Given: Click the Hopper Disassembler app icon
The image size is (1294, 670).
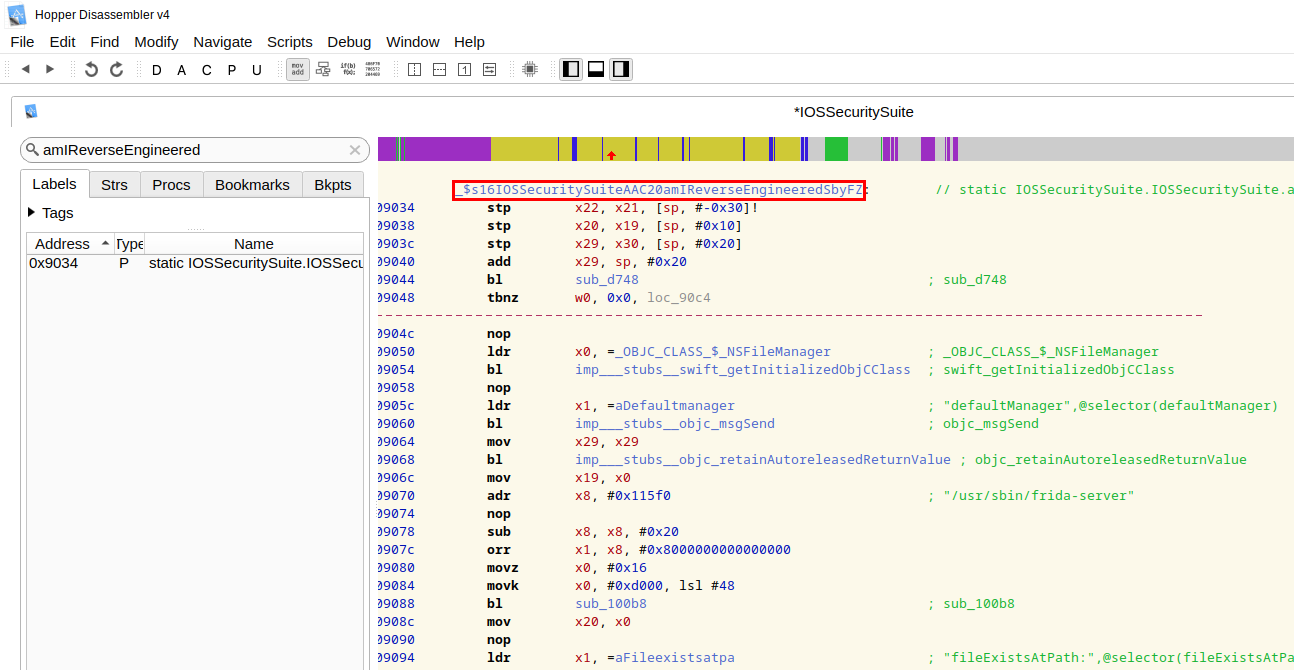Looking at the screenshot, I should tap(15, 14).
